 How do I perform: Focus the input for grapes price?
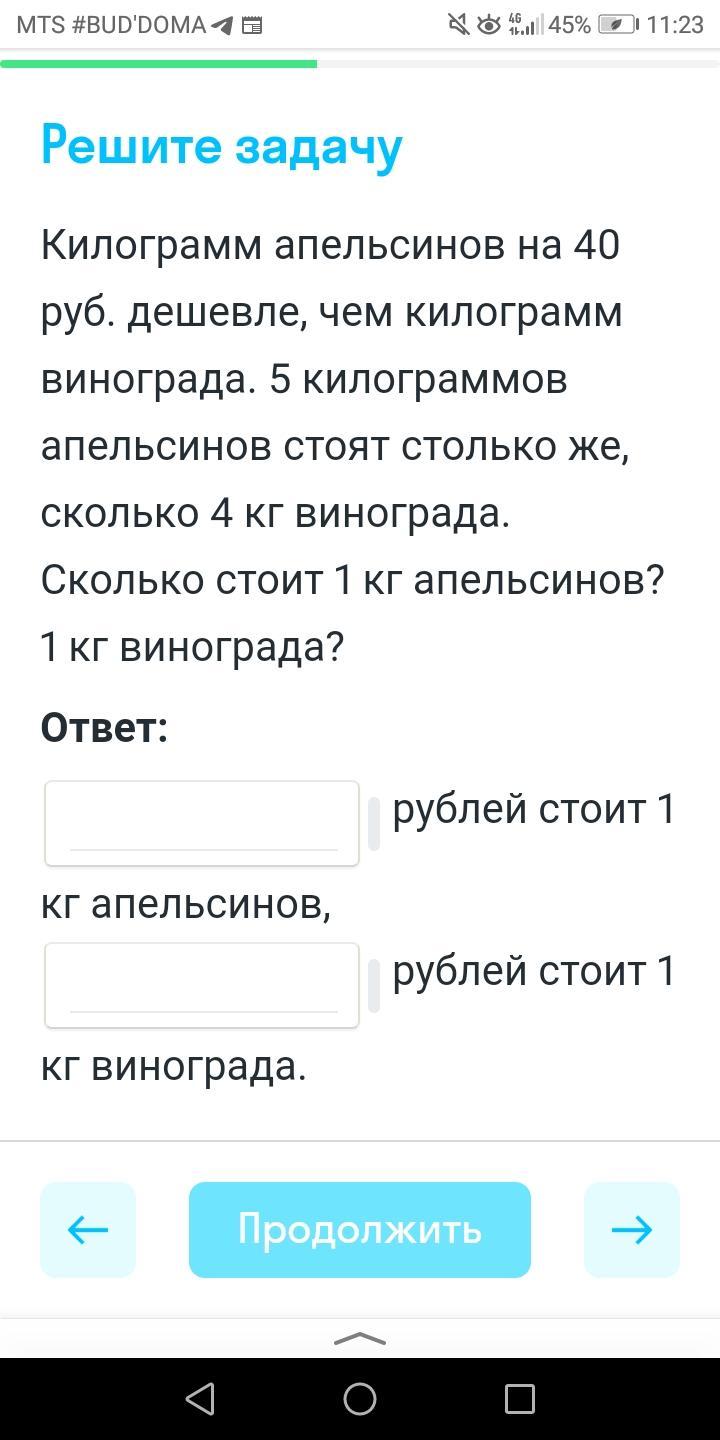pyautogui.click(x=202, y=985)
